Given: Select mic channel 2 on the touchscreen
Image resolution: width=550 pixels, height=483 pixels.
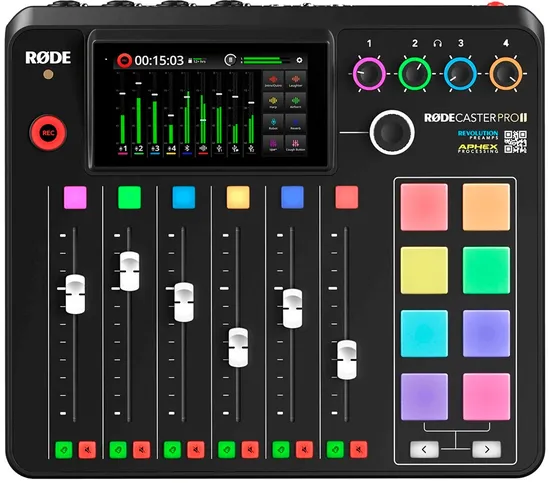Looking at the screenshot, I should [139, 149].
